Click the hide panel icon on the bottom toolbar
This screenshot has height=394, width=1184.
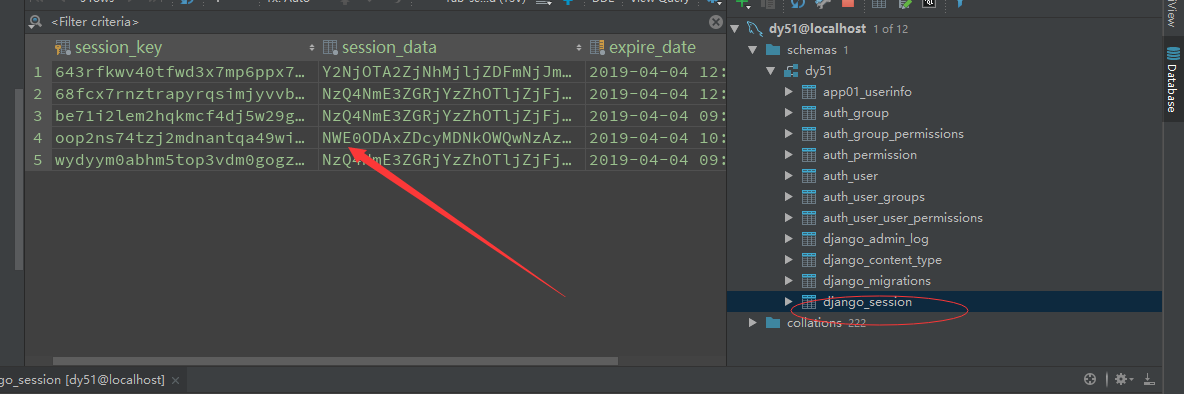coord(1149,379)
